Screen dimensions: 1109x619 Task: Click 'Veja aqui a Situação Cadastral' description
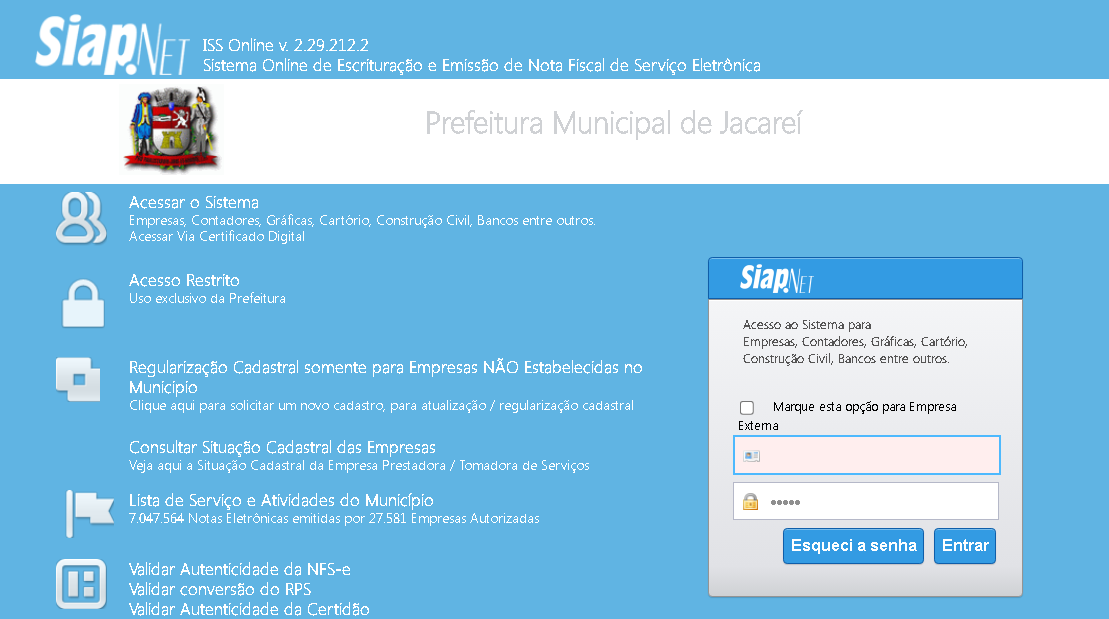click(359, 465)
